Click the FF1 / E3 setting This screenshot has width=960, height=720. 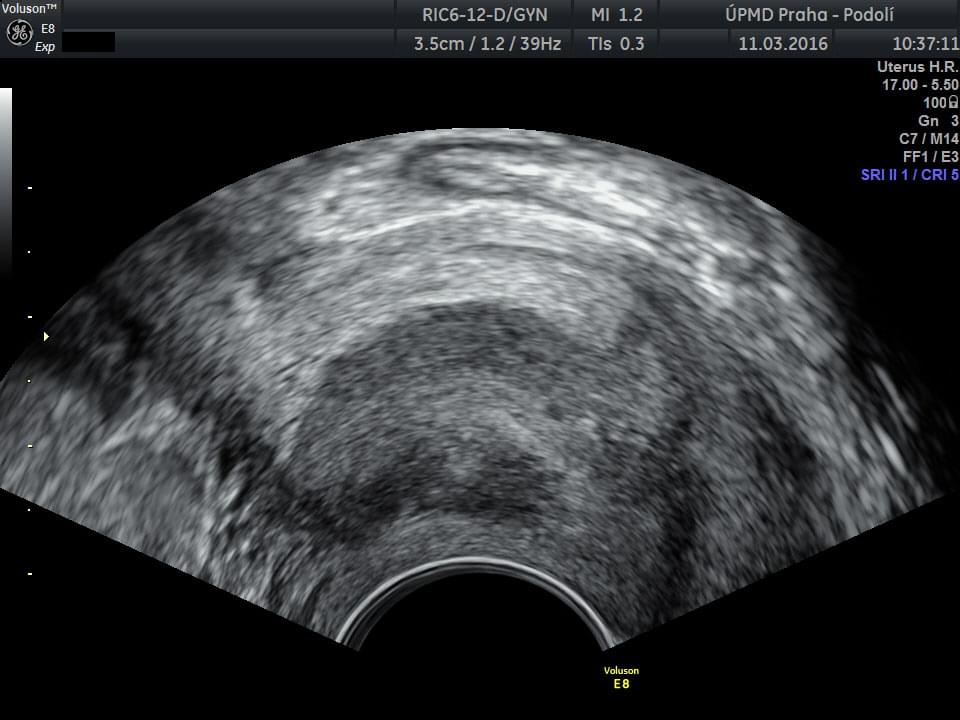coord(931,156)
